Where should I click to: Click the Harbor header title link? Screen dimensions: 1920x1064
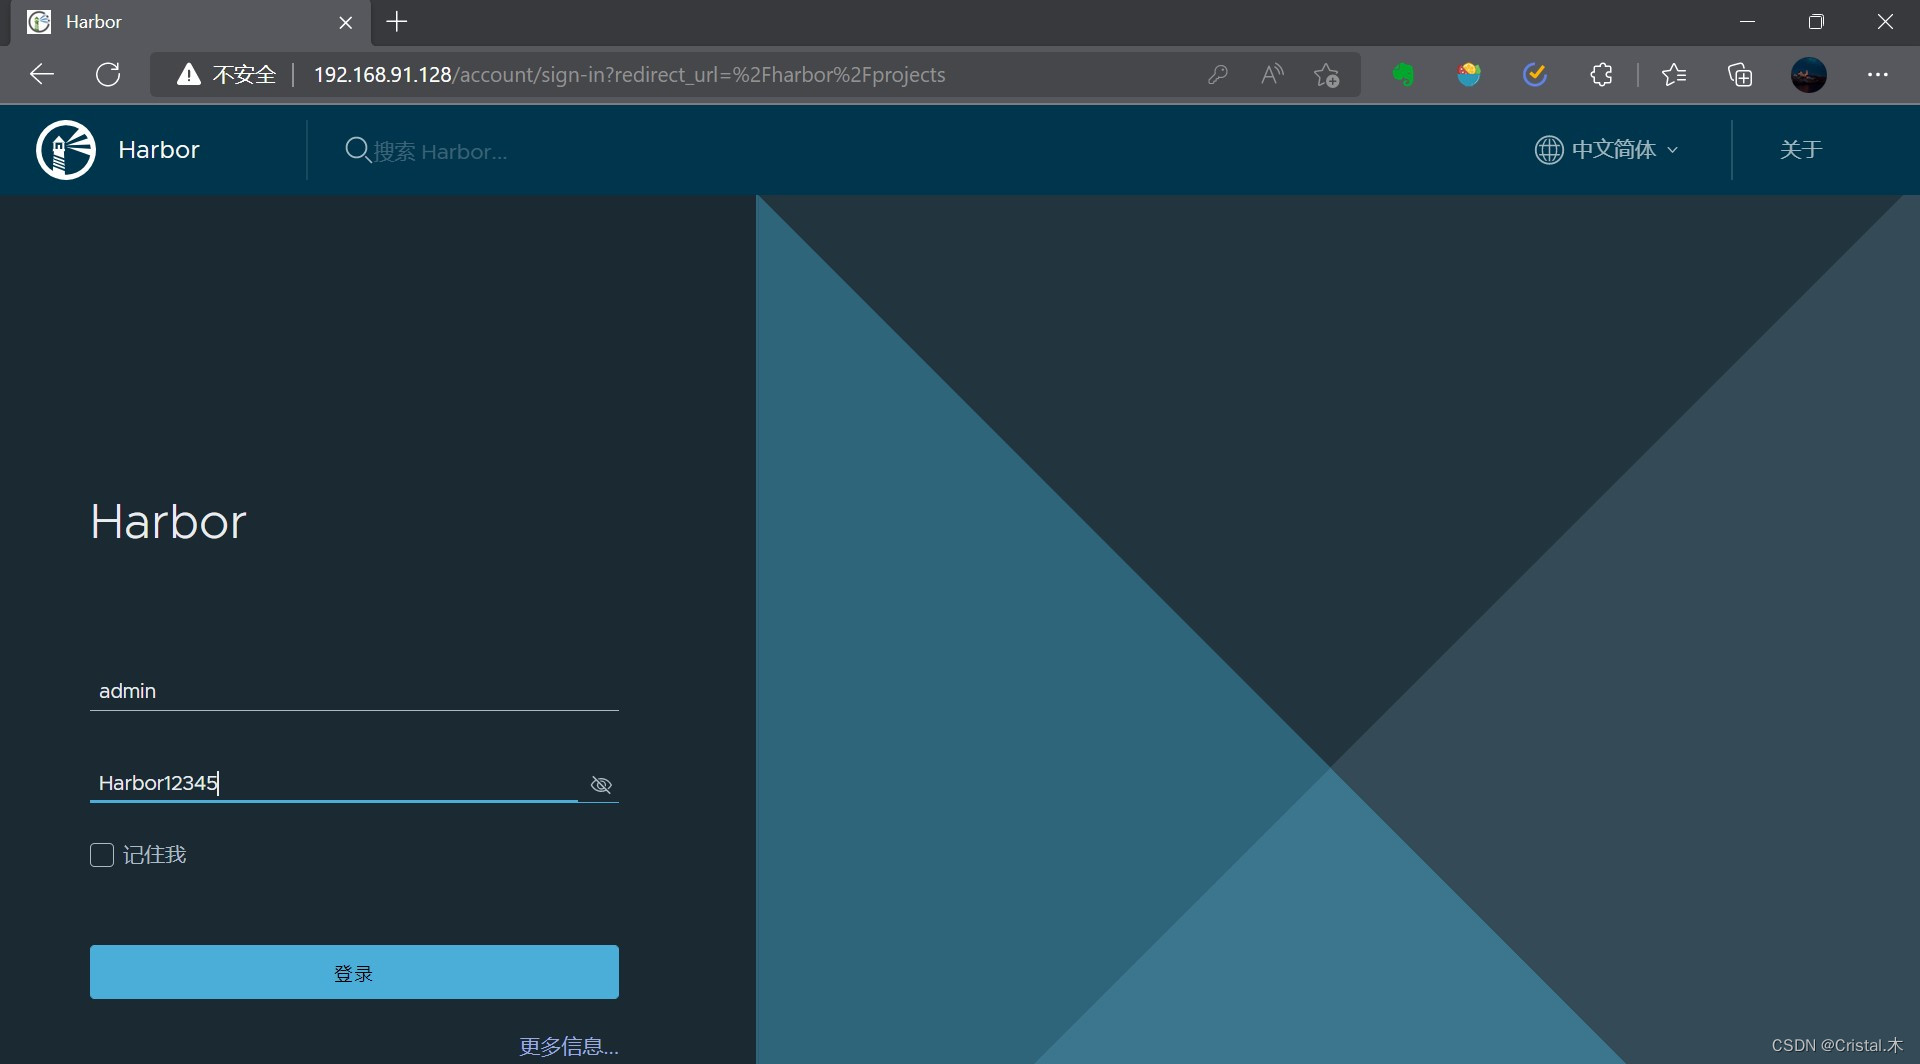click(x=159, y=150)
